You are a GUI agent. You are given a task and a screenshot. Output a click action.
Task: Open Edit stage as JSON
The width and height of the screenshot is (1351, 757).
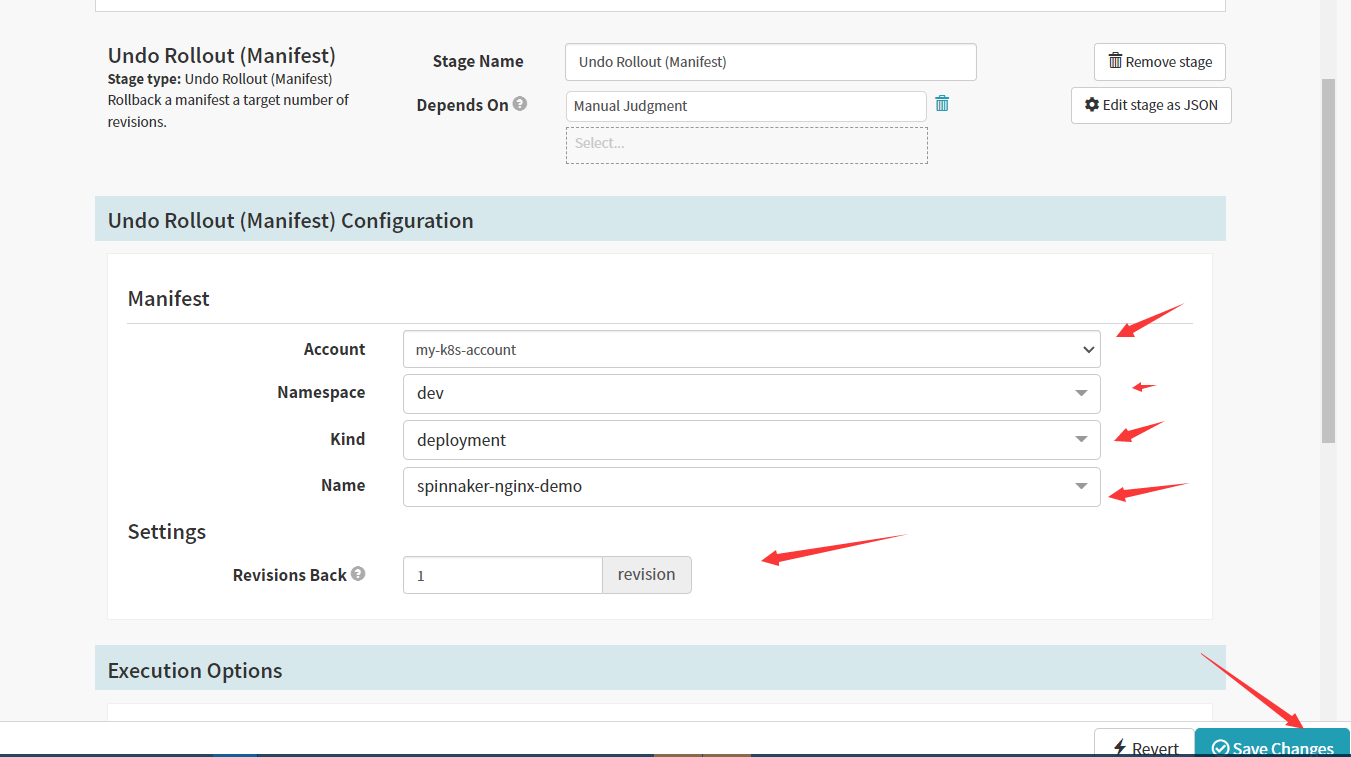(1151, 105)
